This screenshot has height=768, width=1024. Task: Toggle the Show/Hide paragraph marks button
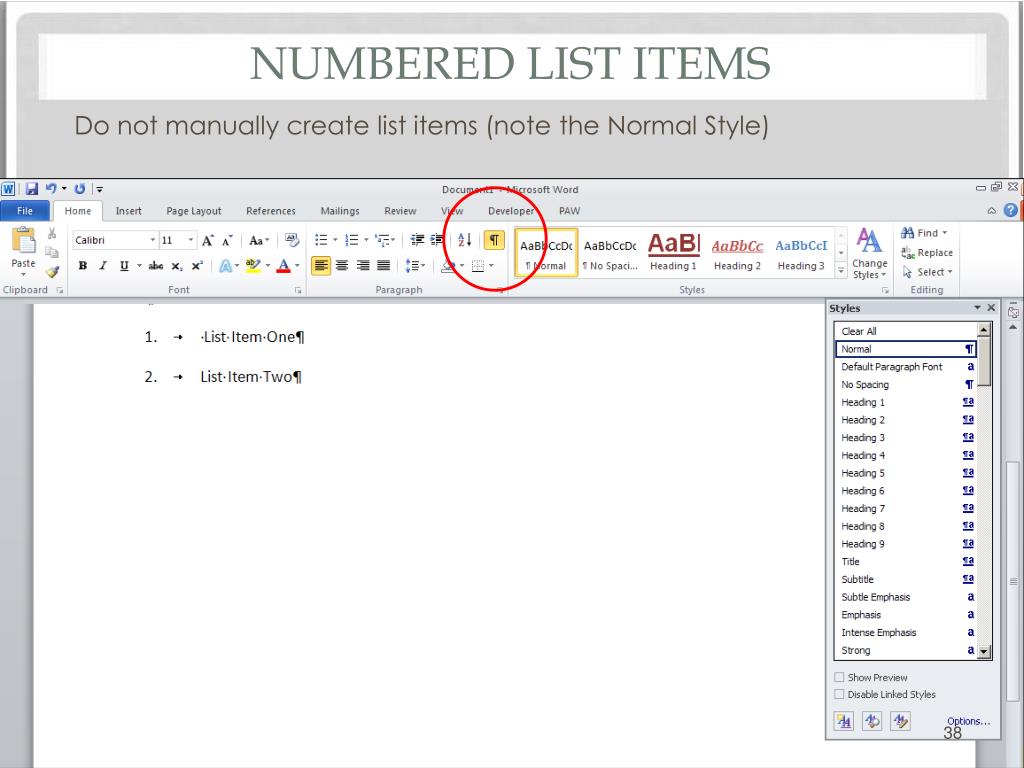pos(494,240)
